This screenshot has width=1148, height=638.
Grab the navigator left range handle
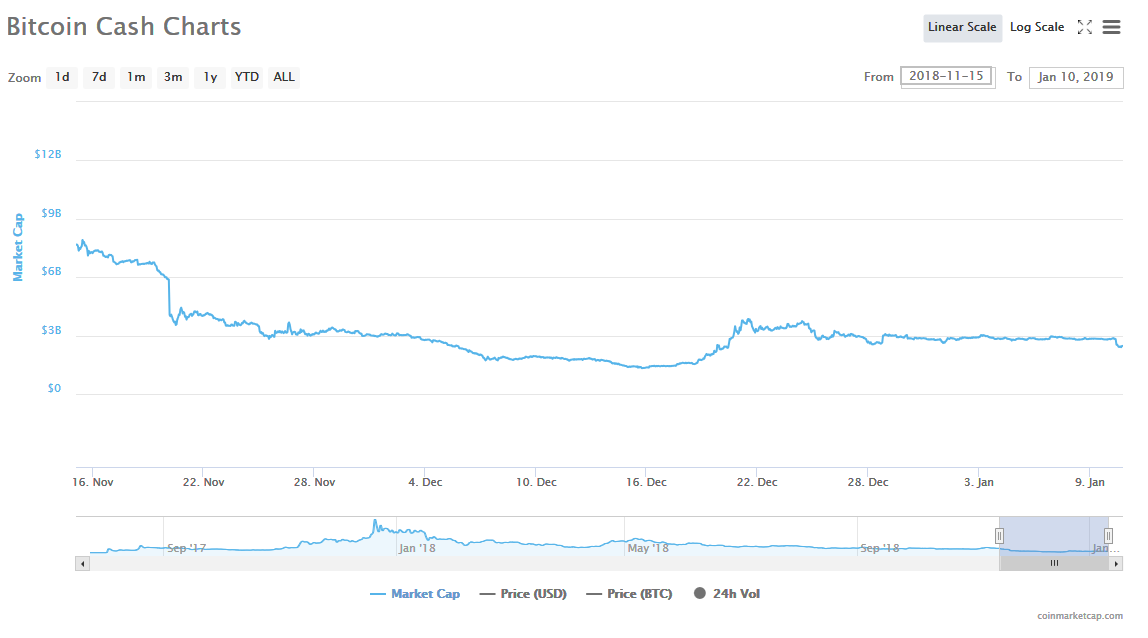[x=999, y=536]
